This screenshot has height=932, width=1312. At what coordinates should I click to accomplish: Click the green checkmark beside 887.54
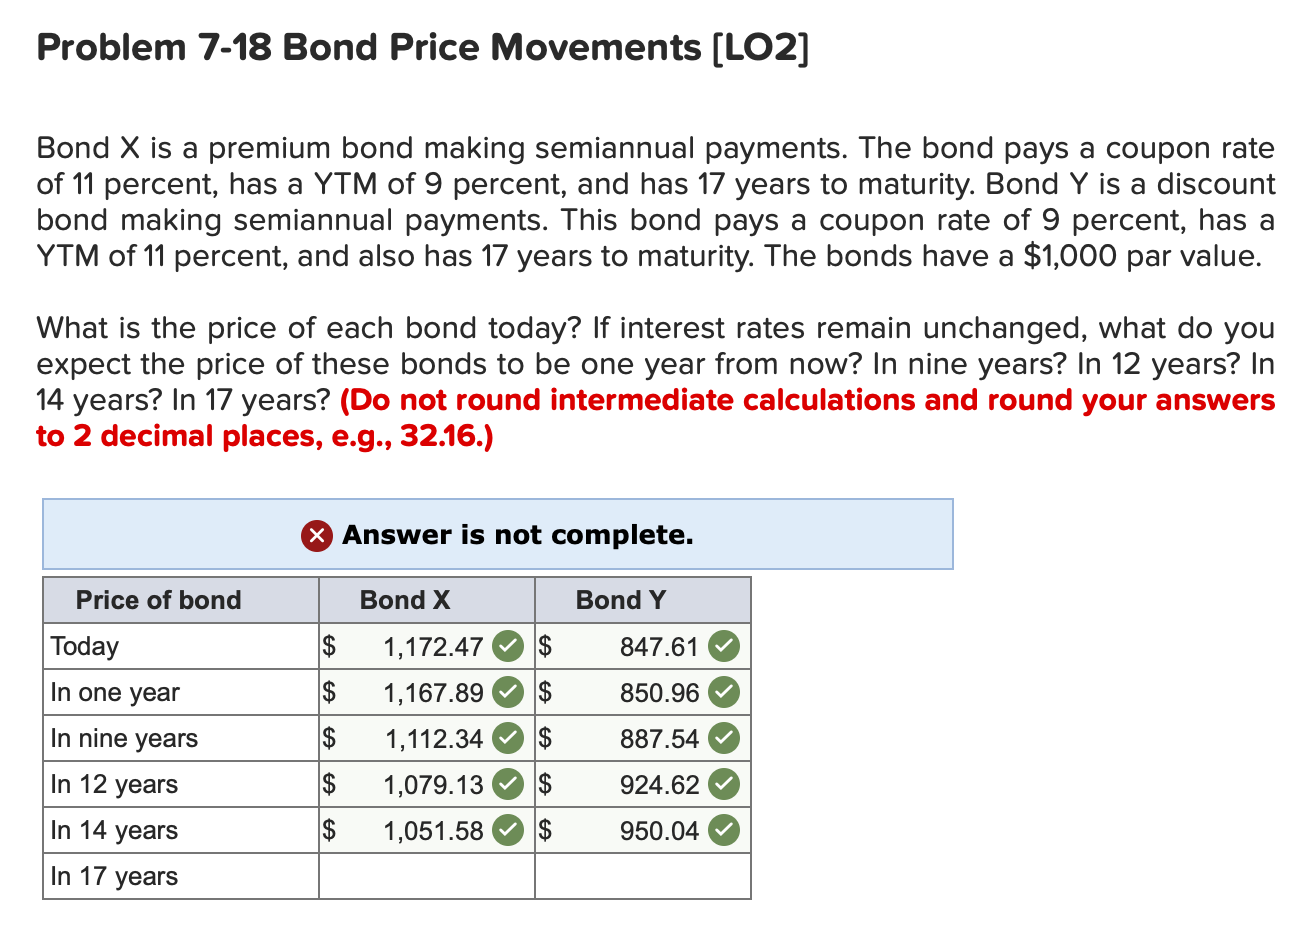[725, 738]
